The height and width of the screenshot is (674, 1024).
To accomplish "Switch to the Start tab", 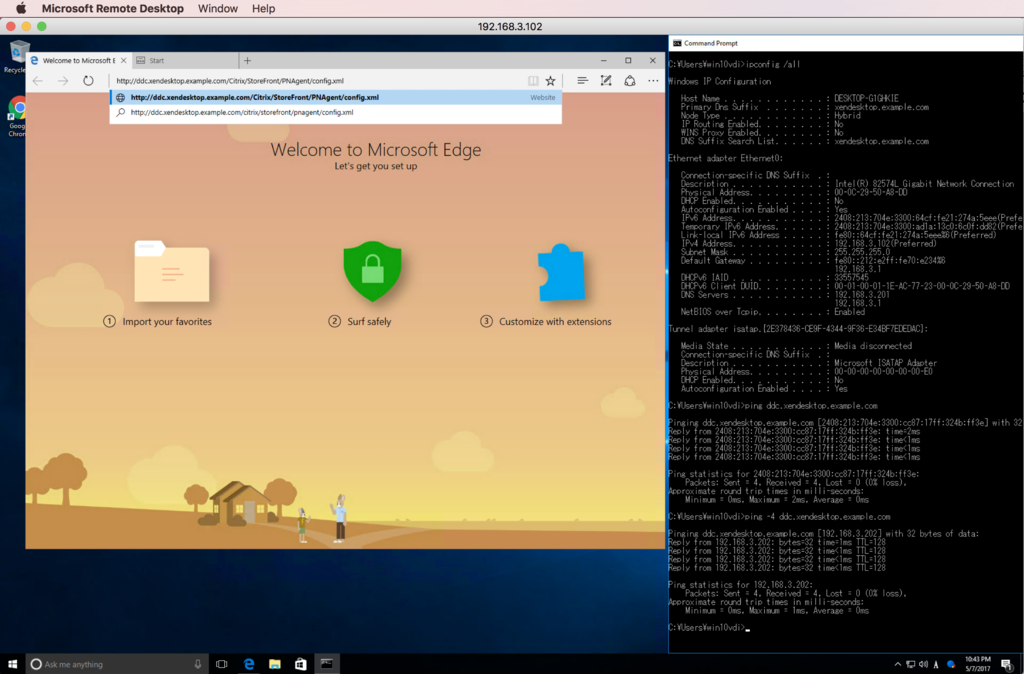I will (x=185, y=61).
